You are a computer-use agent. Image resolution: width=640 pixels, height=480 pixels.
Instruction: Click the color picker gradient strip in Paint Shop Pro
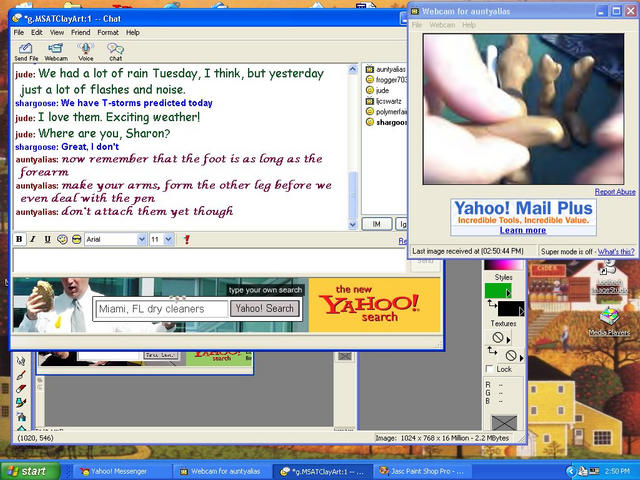pyautogui.click(x=503, y=264)
